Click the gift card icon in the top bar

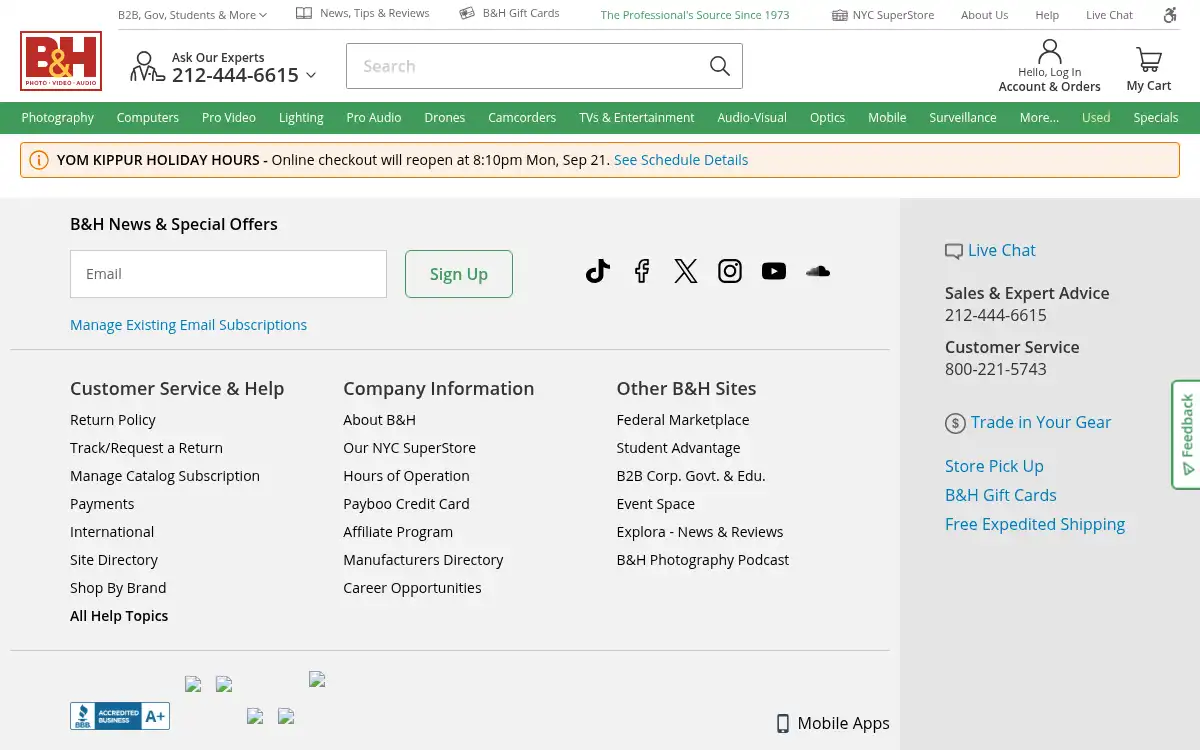tap(467, 13)
